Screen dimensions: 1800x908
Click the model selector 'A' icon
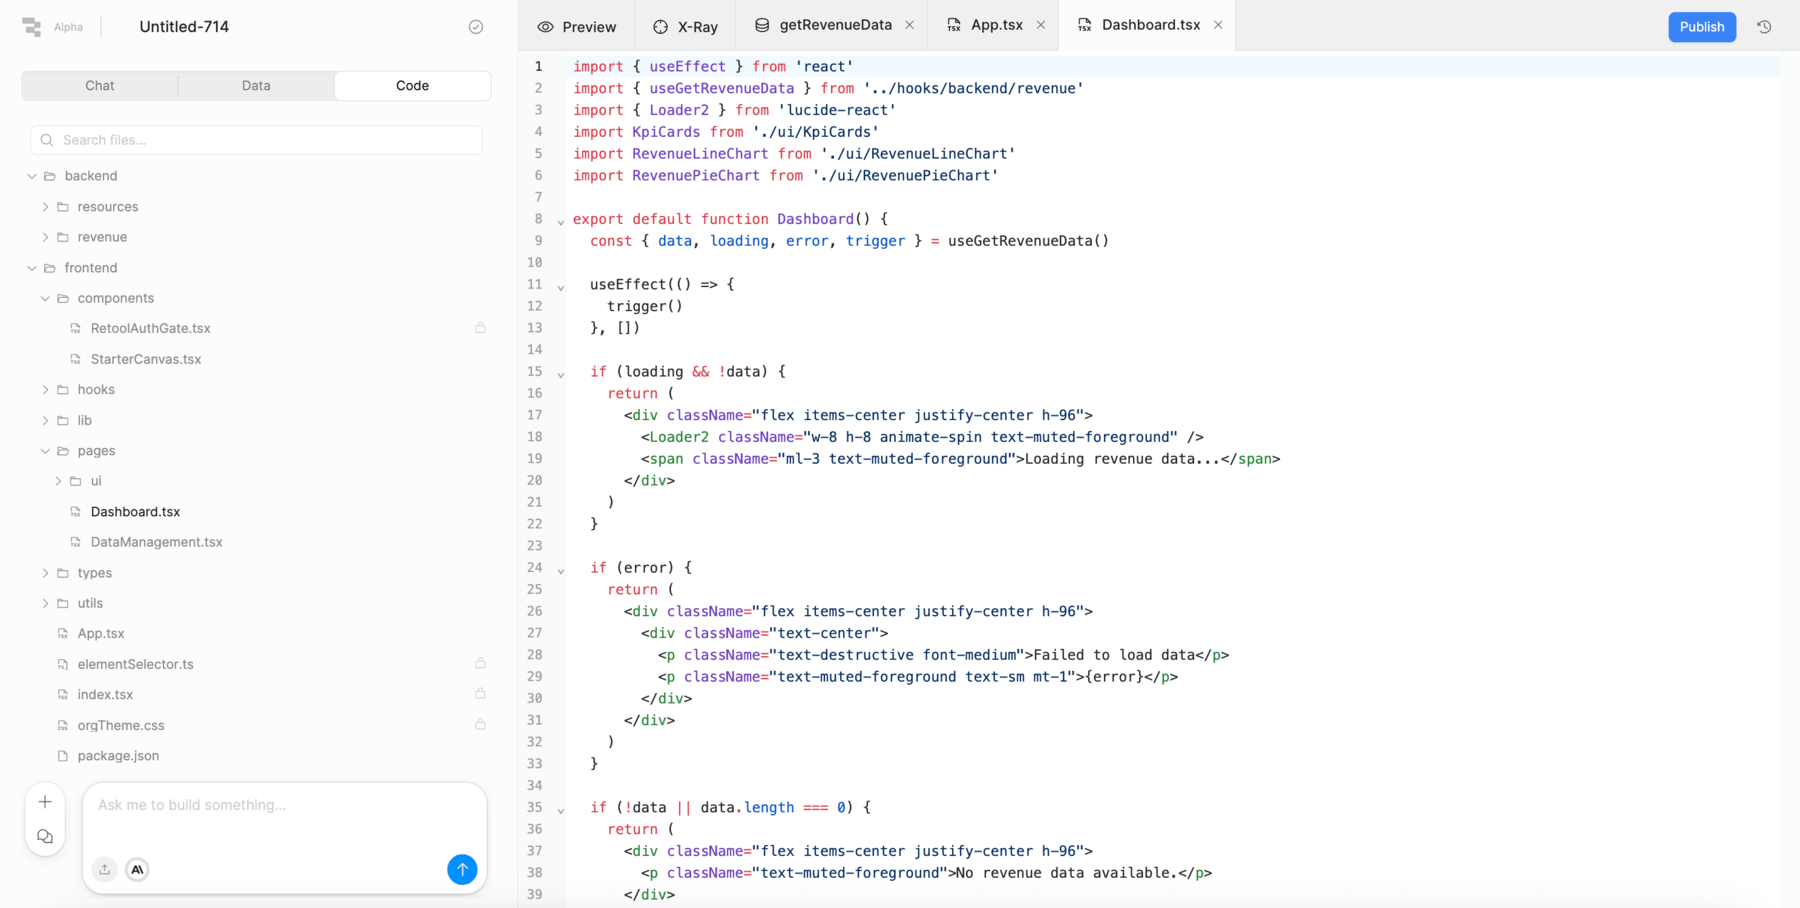click(x=138, y=869)
